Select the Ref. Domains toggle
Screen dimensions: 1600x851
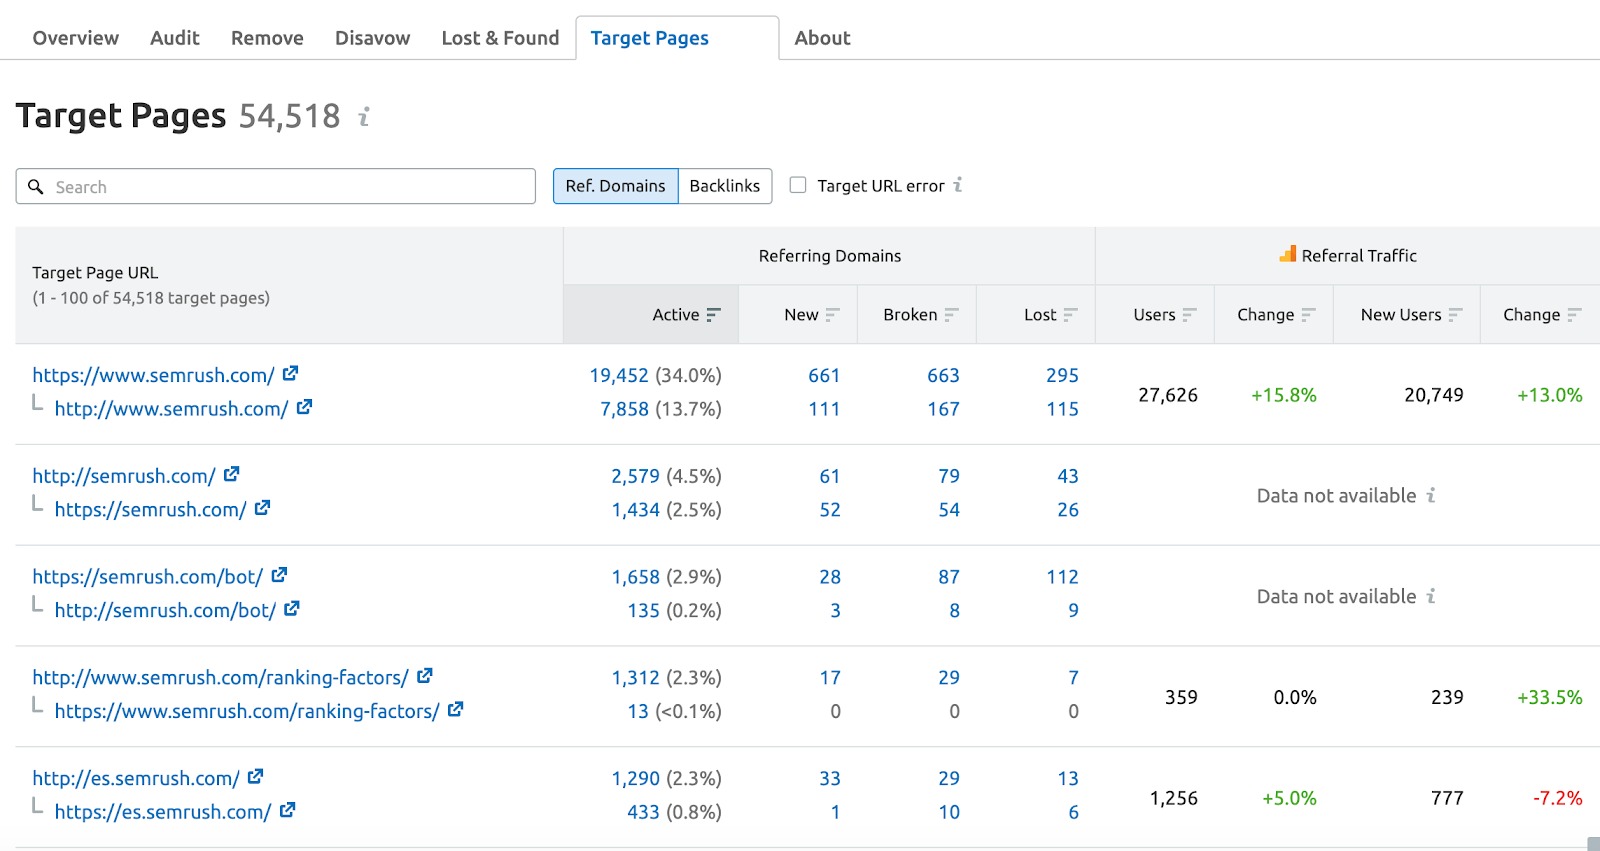click(615, 186)
